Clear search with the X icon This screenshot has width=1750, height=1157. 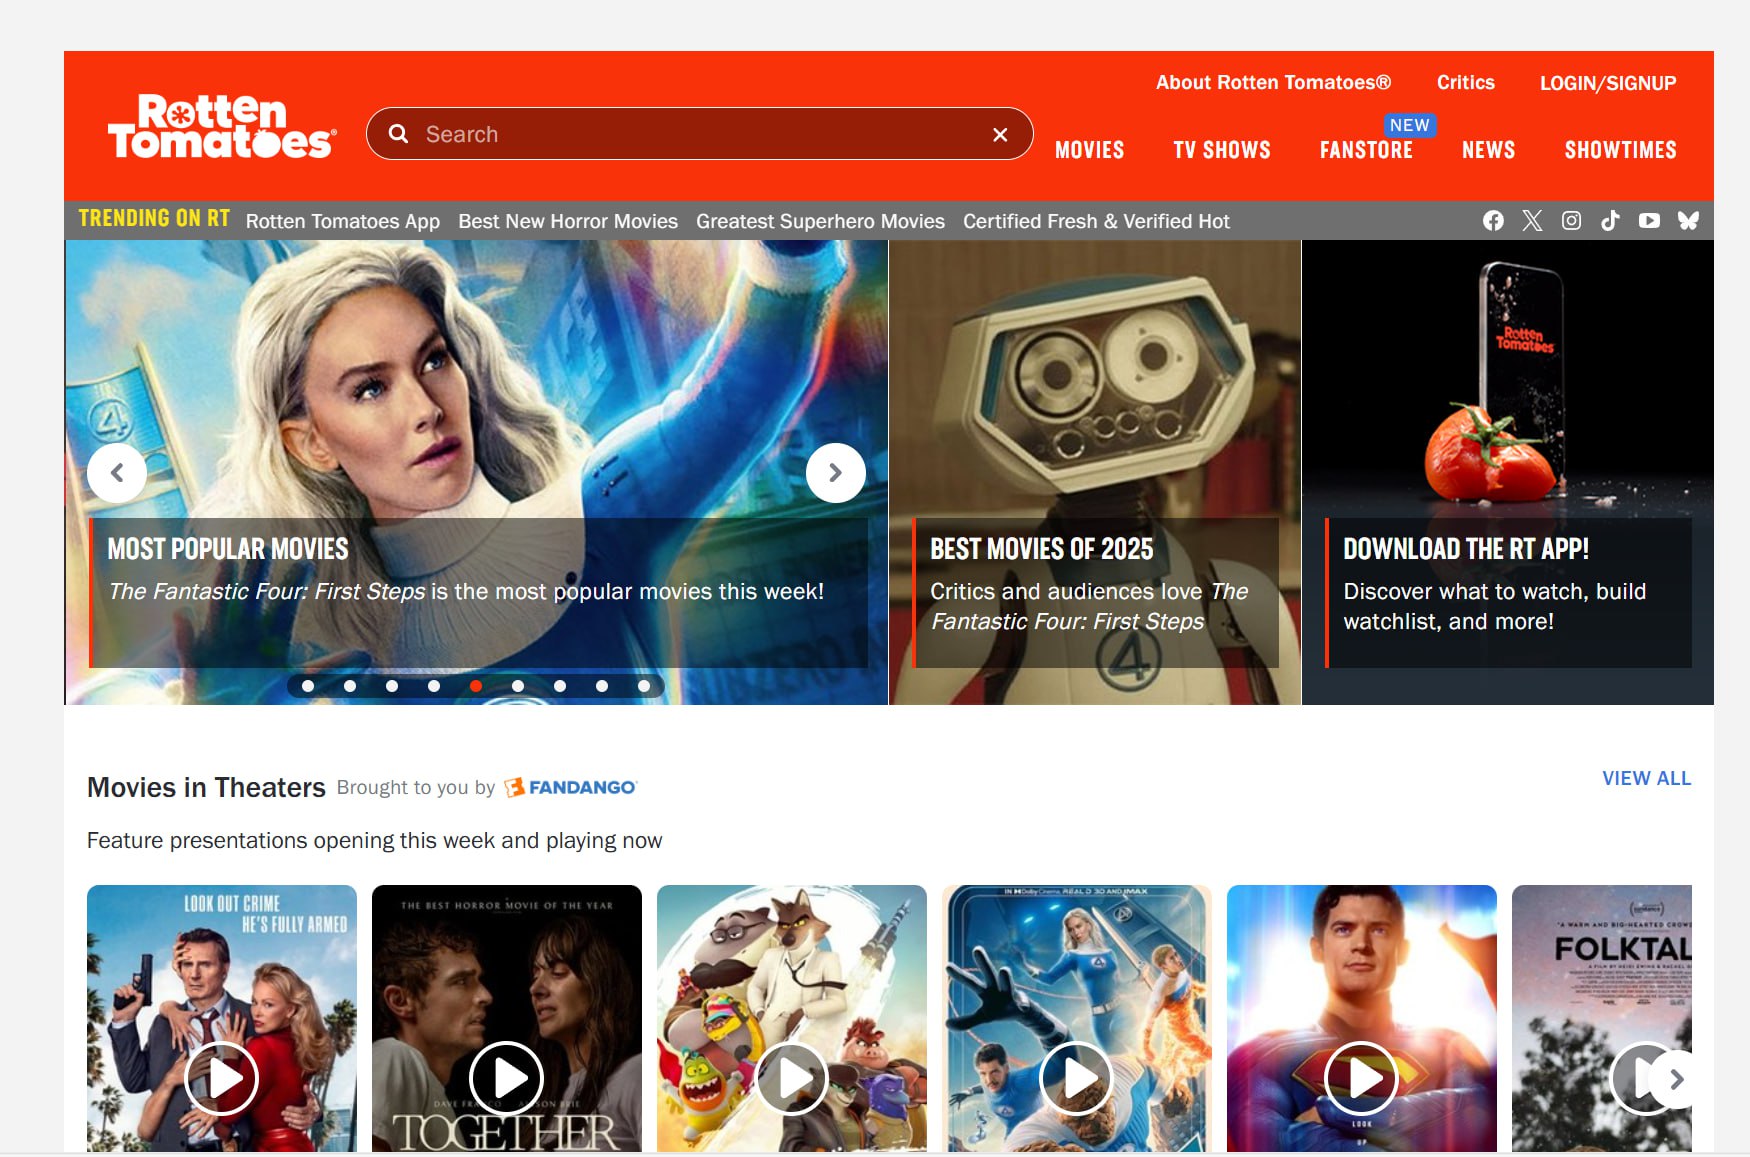pos(1000,135)
